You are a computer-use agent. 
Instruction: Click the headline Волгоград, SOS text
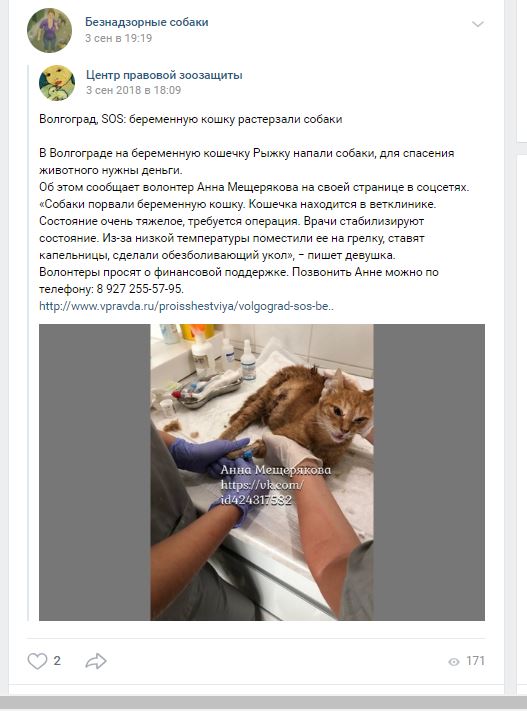pos(190,119)
